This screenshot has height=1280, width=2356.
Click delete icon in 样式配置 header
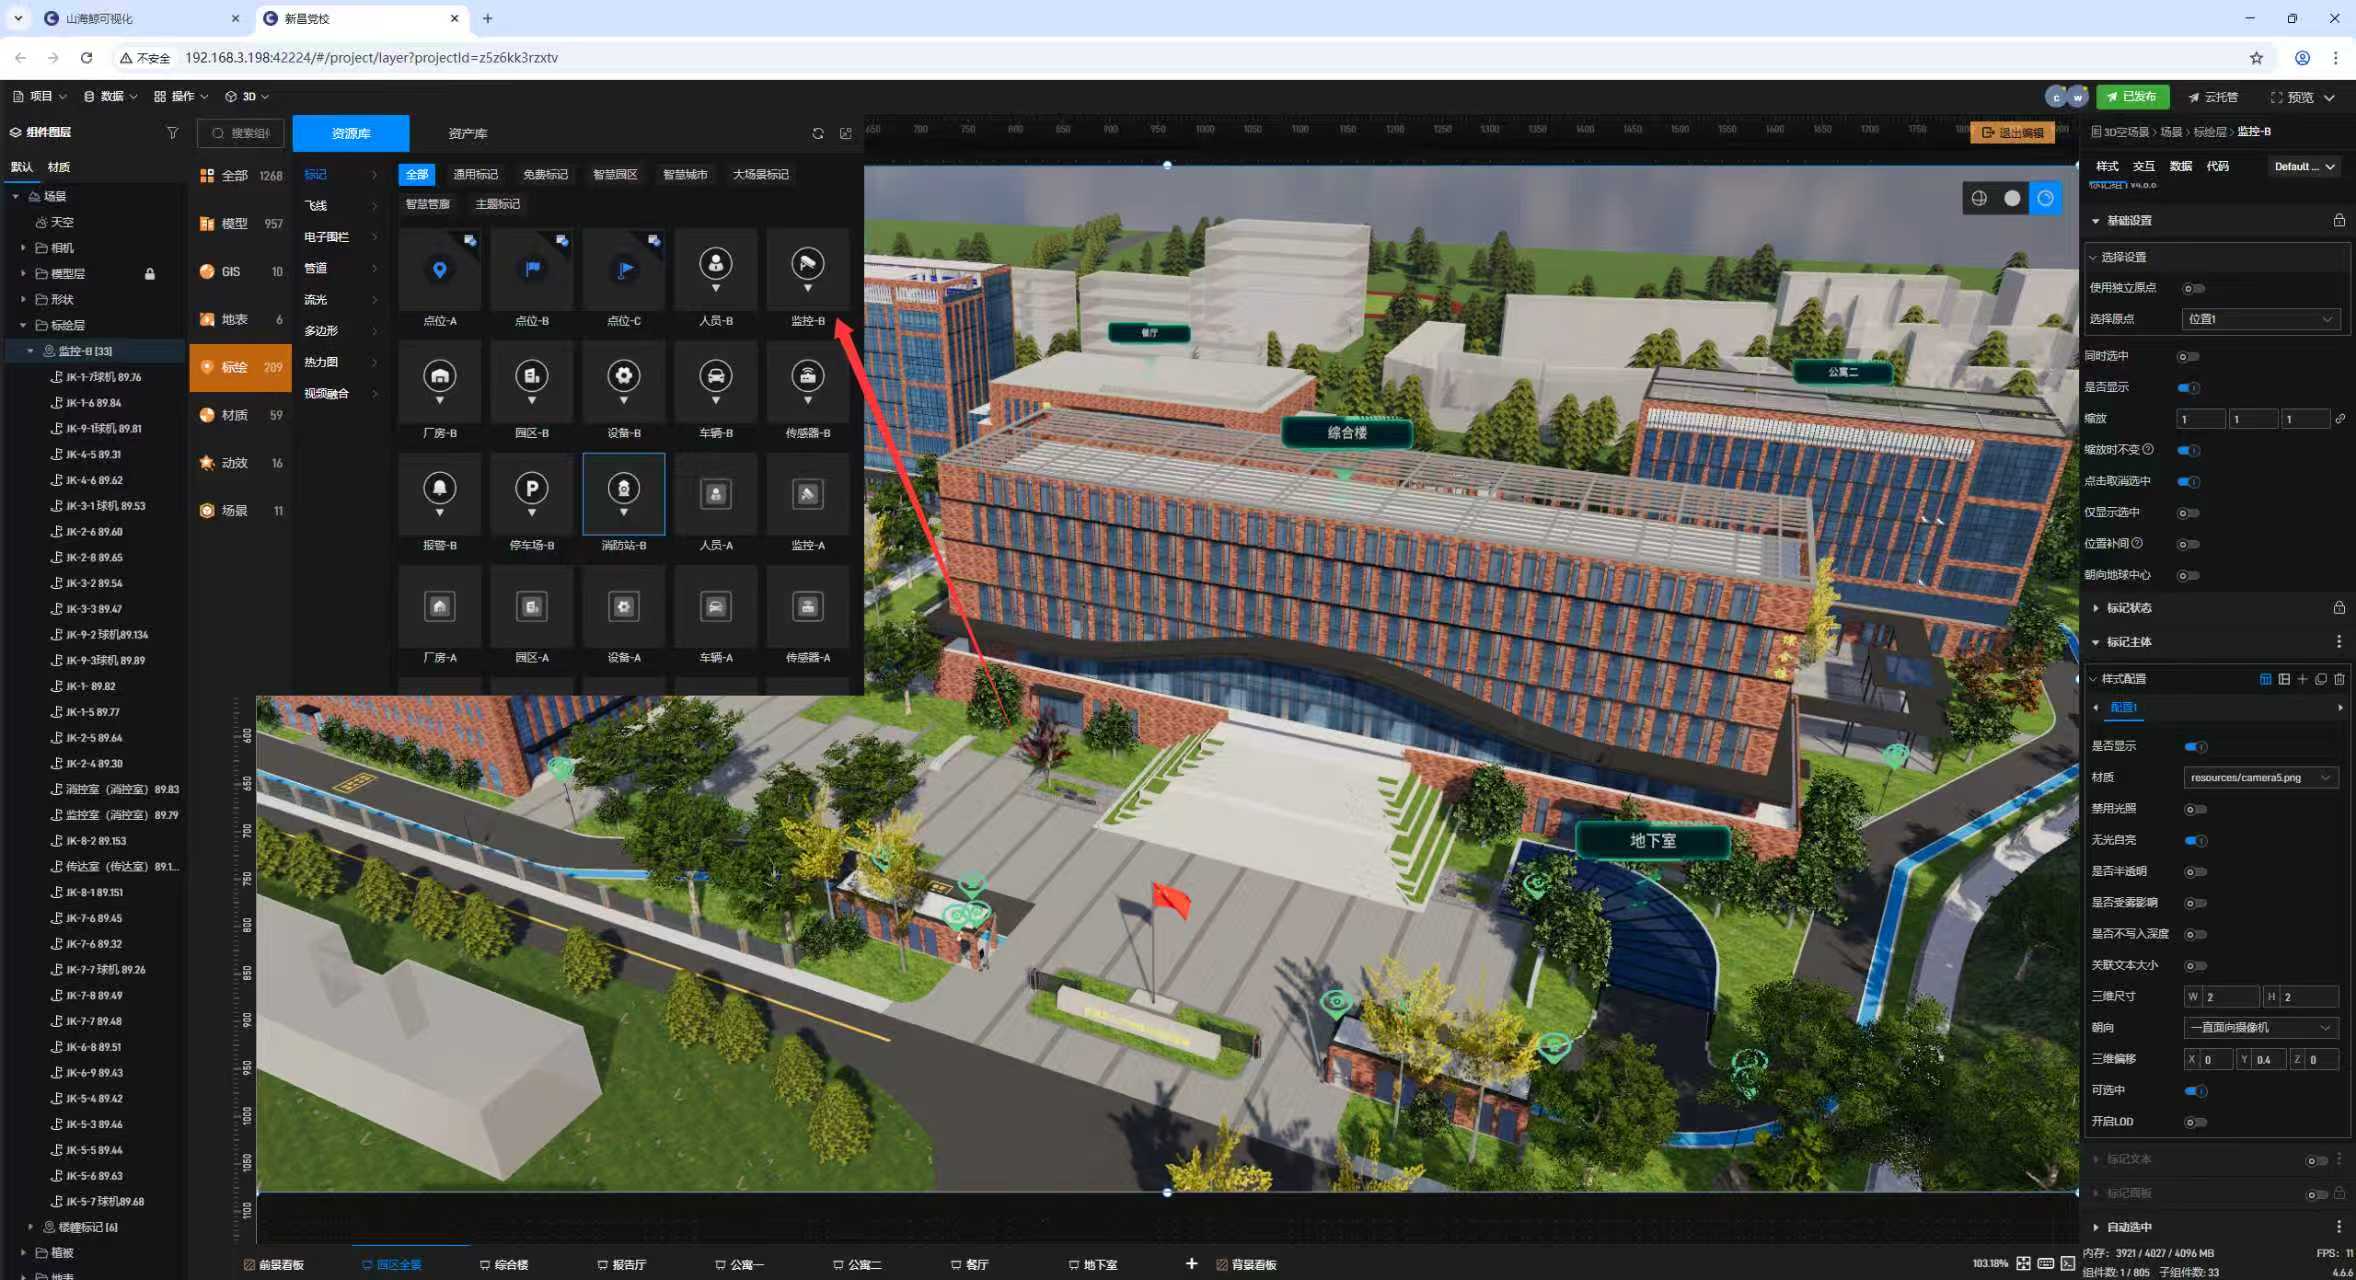(2339, 679)
